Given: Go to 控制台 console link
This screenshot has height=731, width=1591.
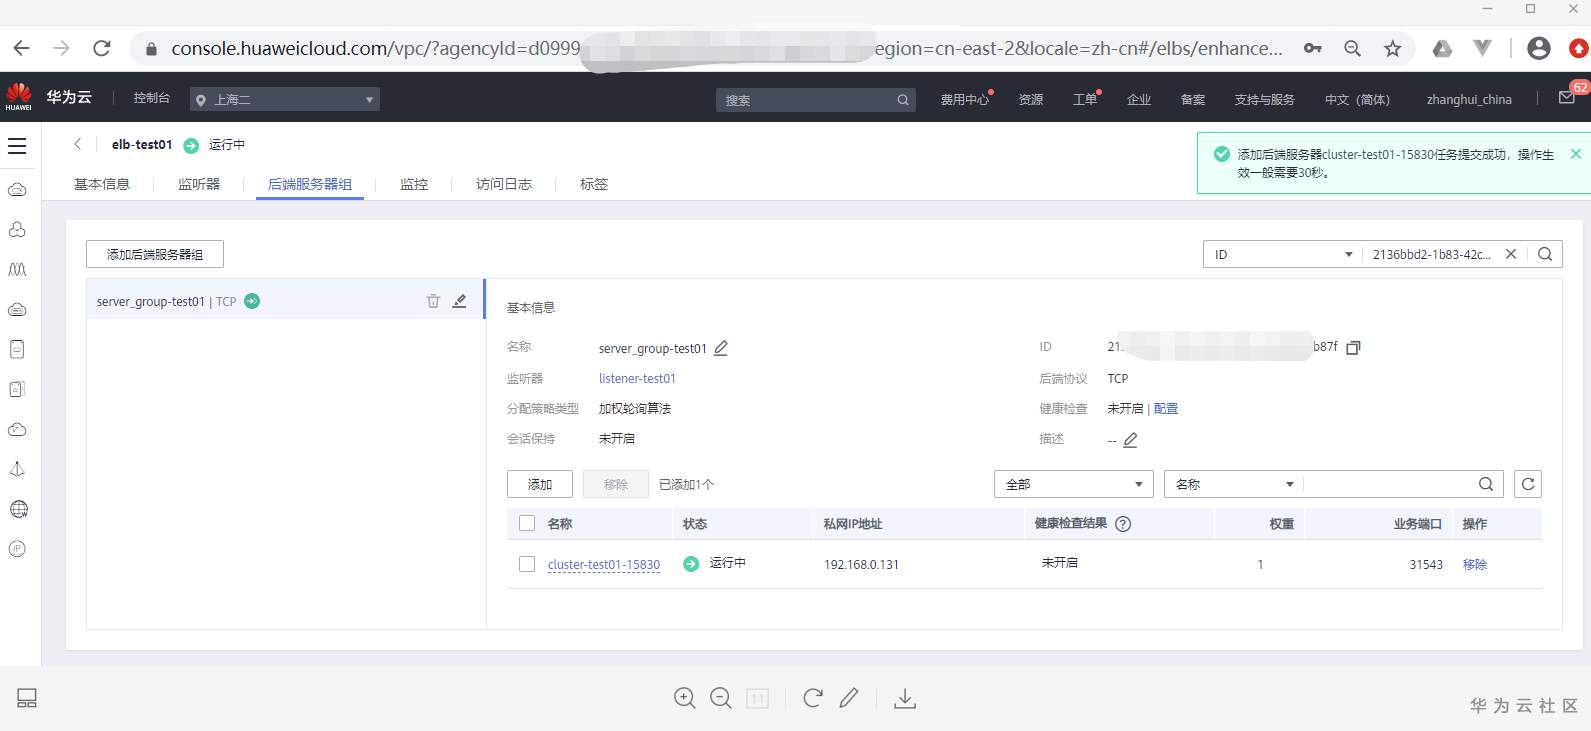Looking at the screenshot, I should [x=152, y=98].
